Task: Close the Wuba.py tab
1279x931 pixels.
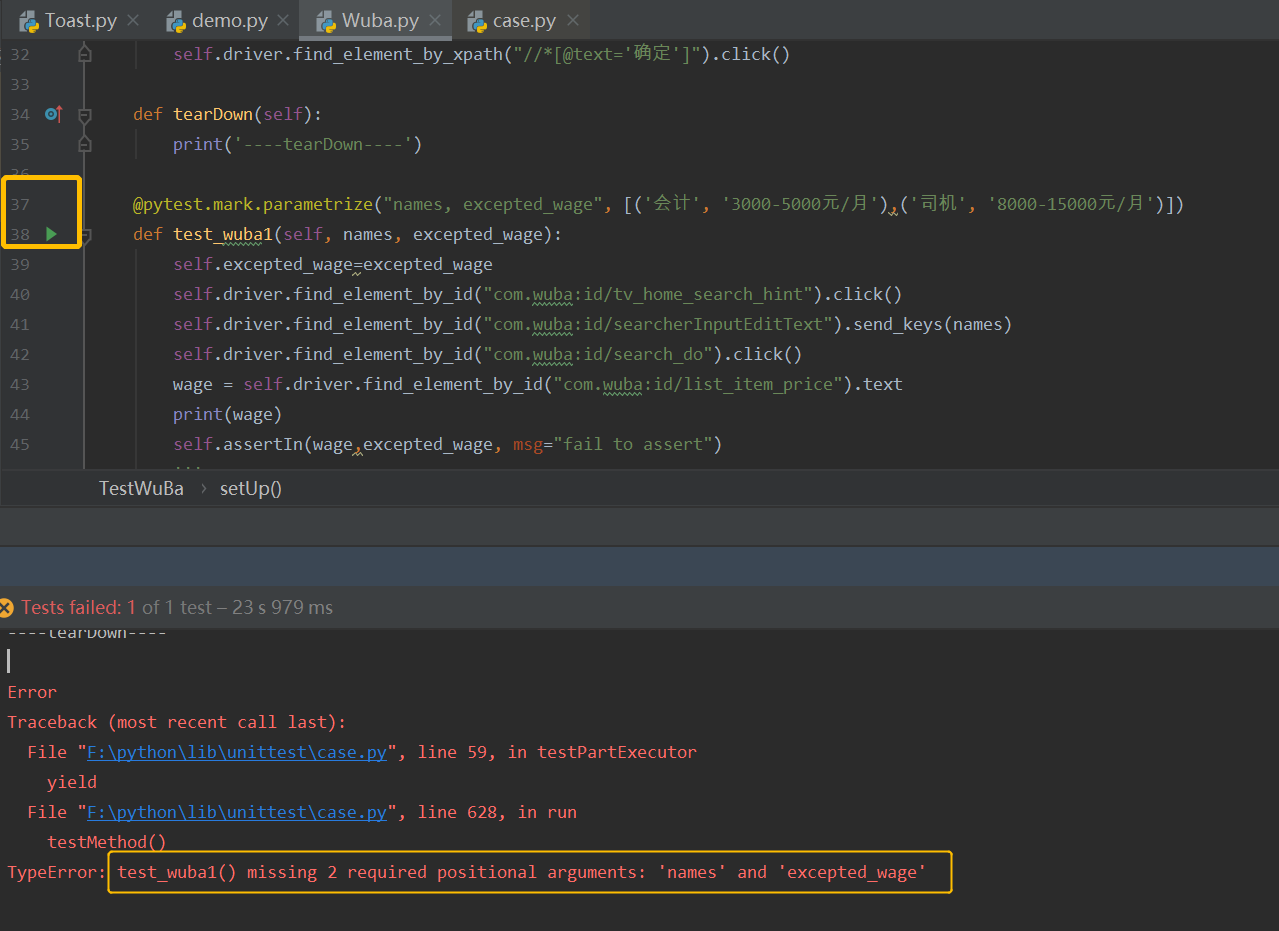Action: pyautogui.click(x=436, y=20)
